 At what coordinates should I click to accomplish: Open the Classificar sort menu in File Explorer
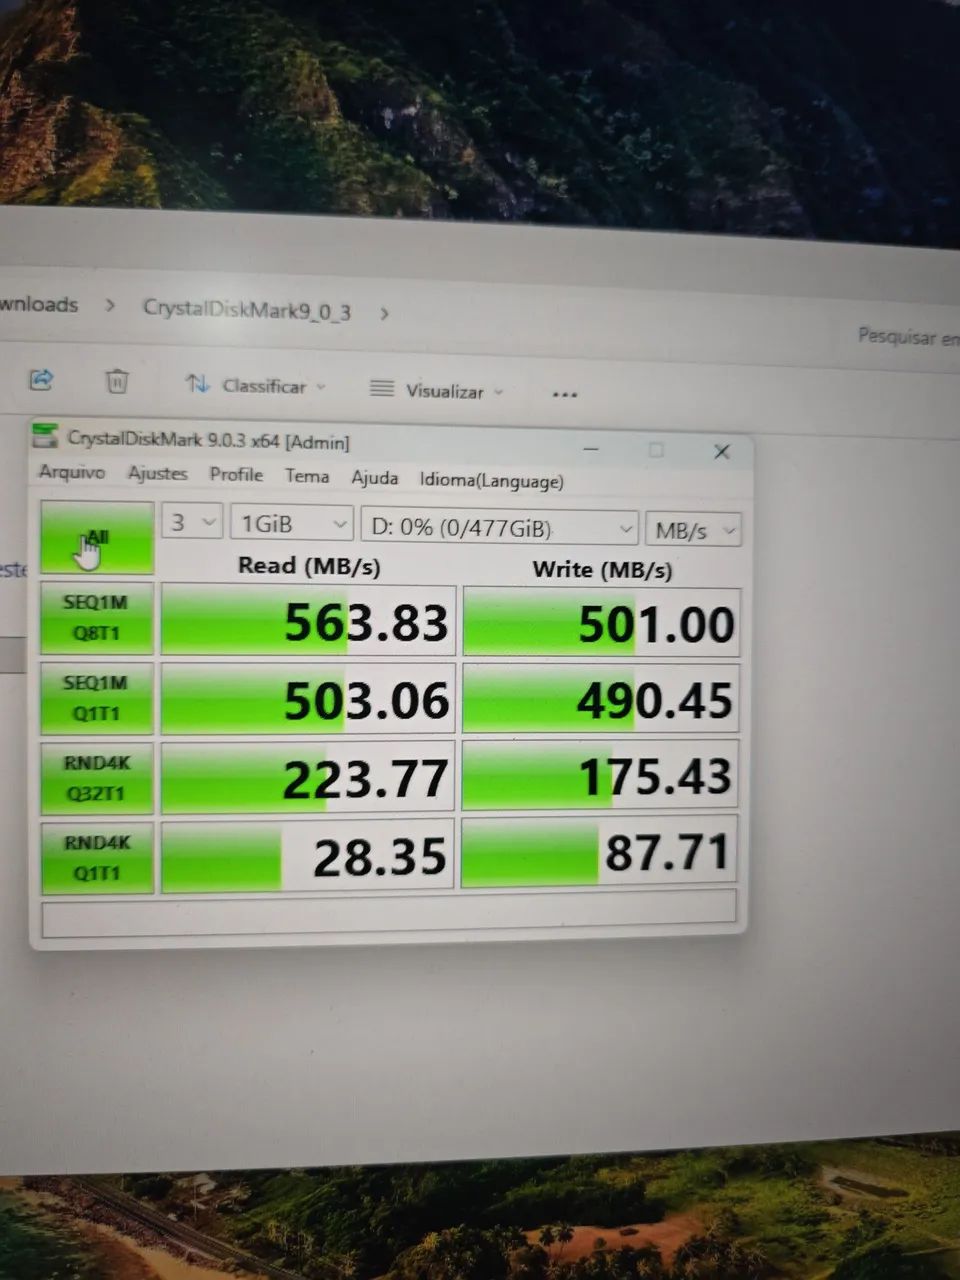click(256, 385)
